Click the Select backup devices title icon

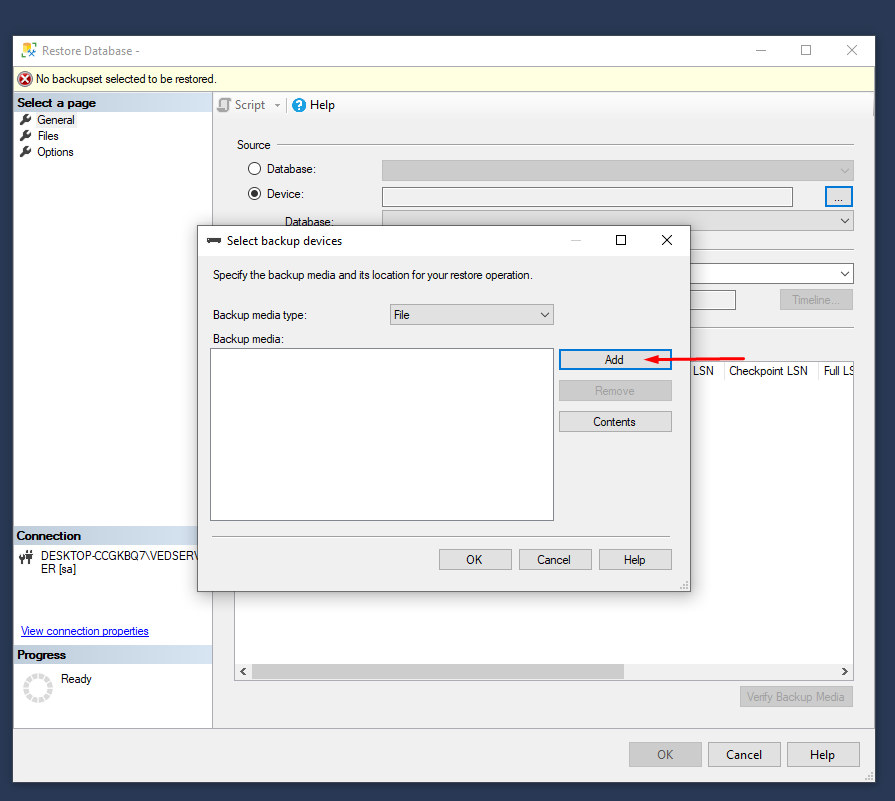pos(214,241)
